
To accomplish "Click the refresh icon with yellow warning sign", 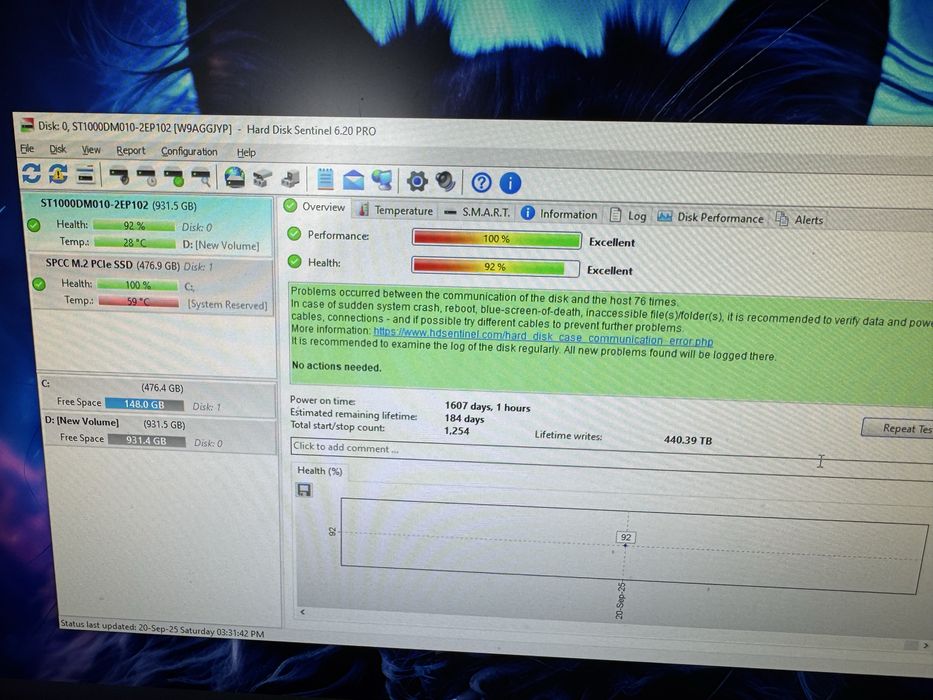I will pos(58,174).
